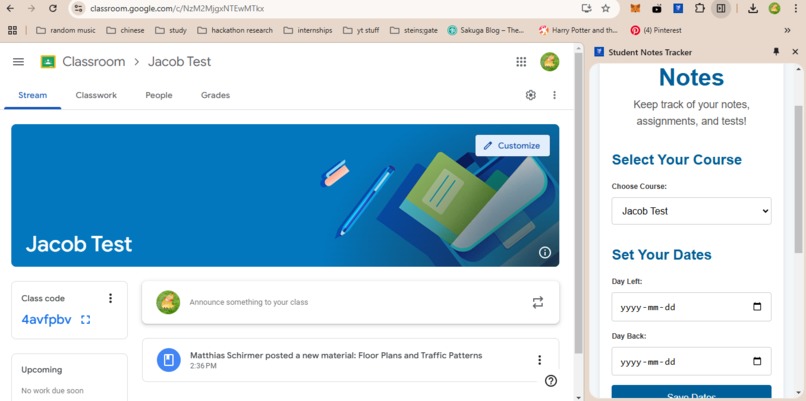Open the Pinterest bookmark
This screenshot has height=401, width=806.
(656, 30)
